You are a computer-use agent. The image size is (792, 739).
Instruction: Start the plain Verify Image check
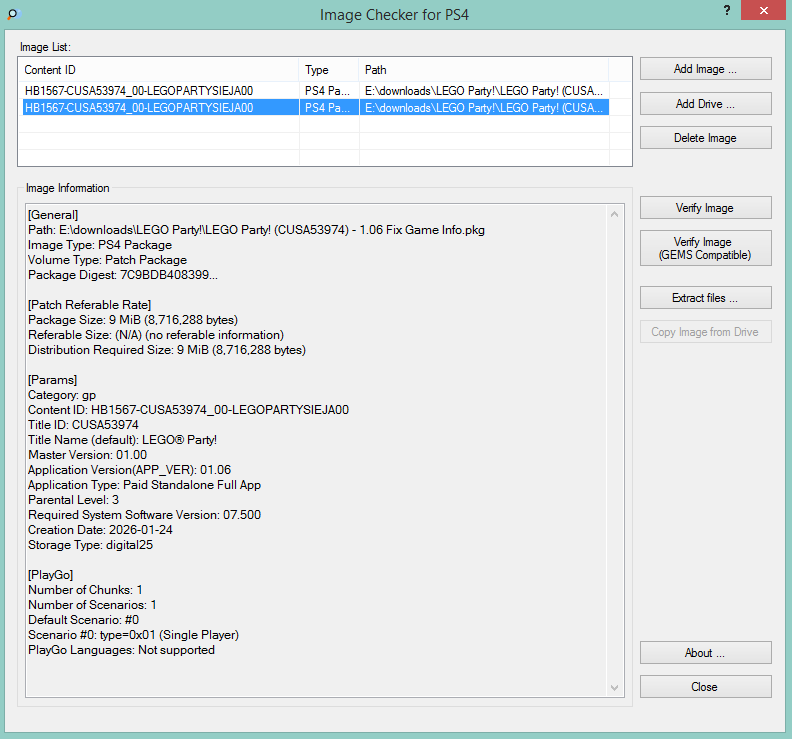[705, 208]
